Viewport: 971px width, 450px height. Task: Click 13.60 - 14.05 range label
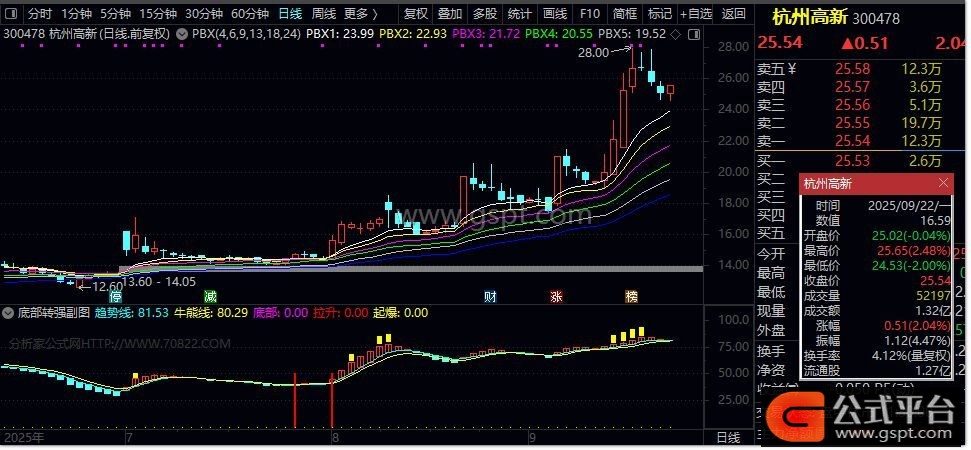(x=159, y=282)
